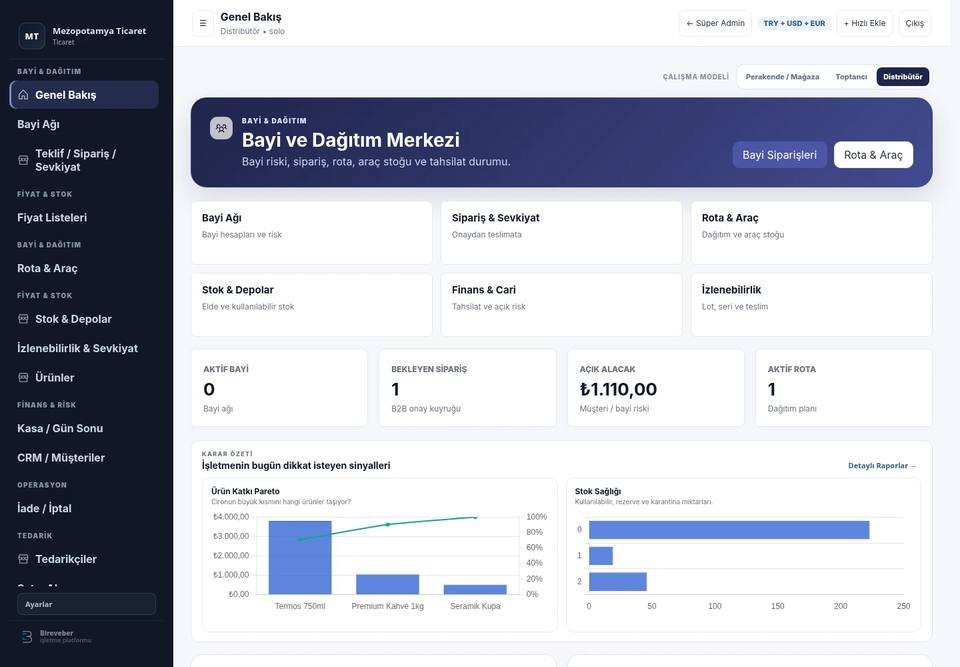Viewport: 960px width, 667px height.
Task: Click Bayi Siparişleri button in the hero banner
Action: (x=779, y=155)
